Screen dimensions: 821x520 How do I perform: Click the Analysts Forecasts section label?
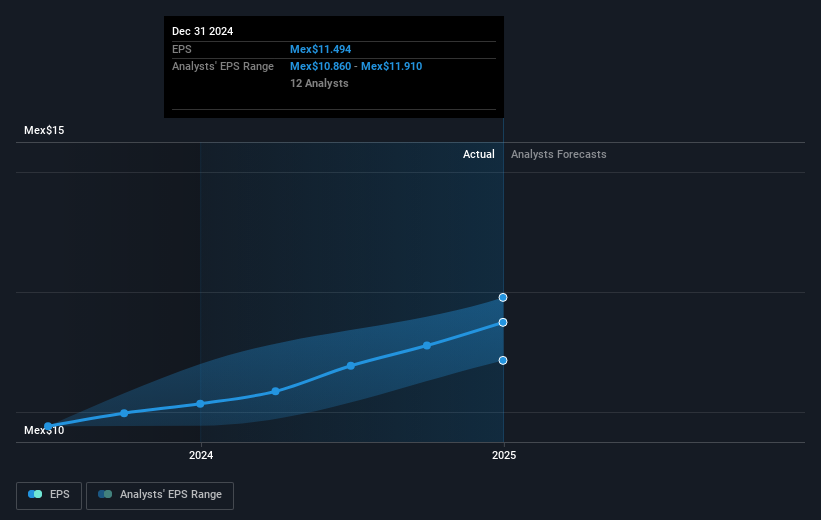(x=559, y=154)
